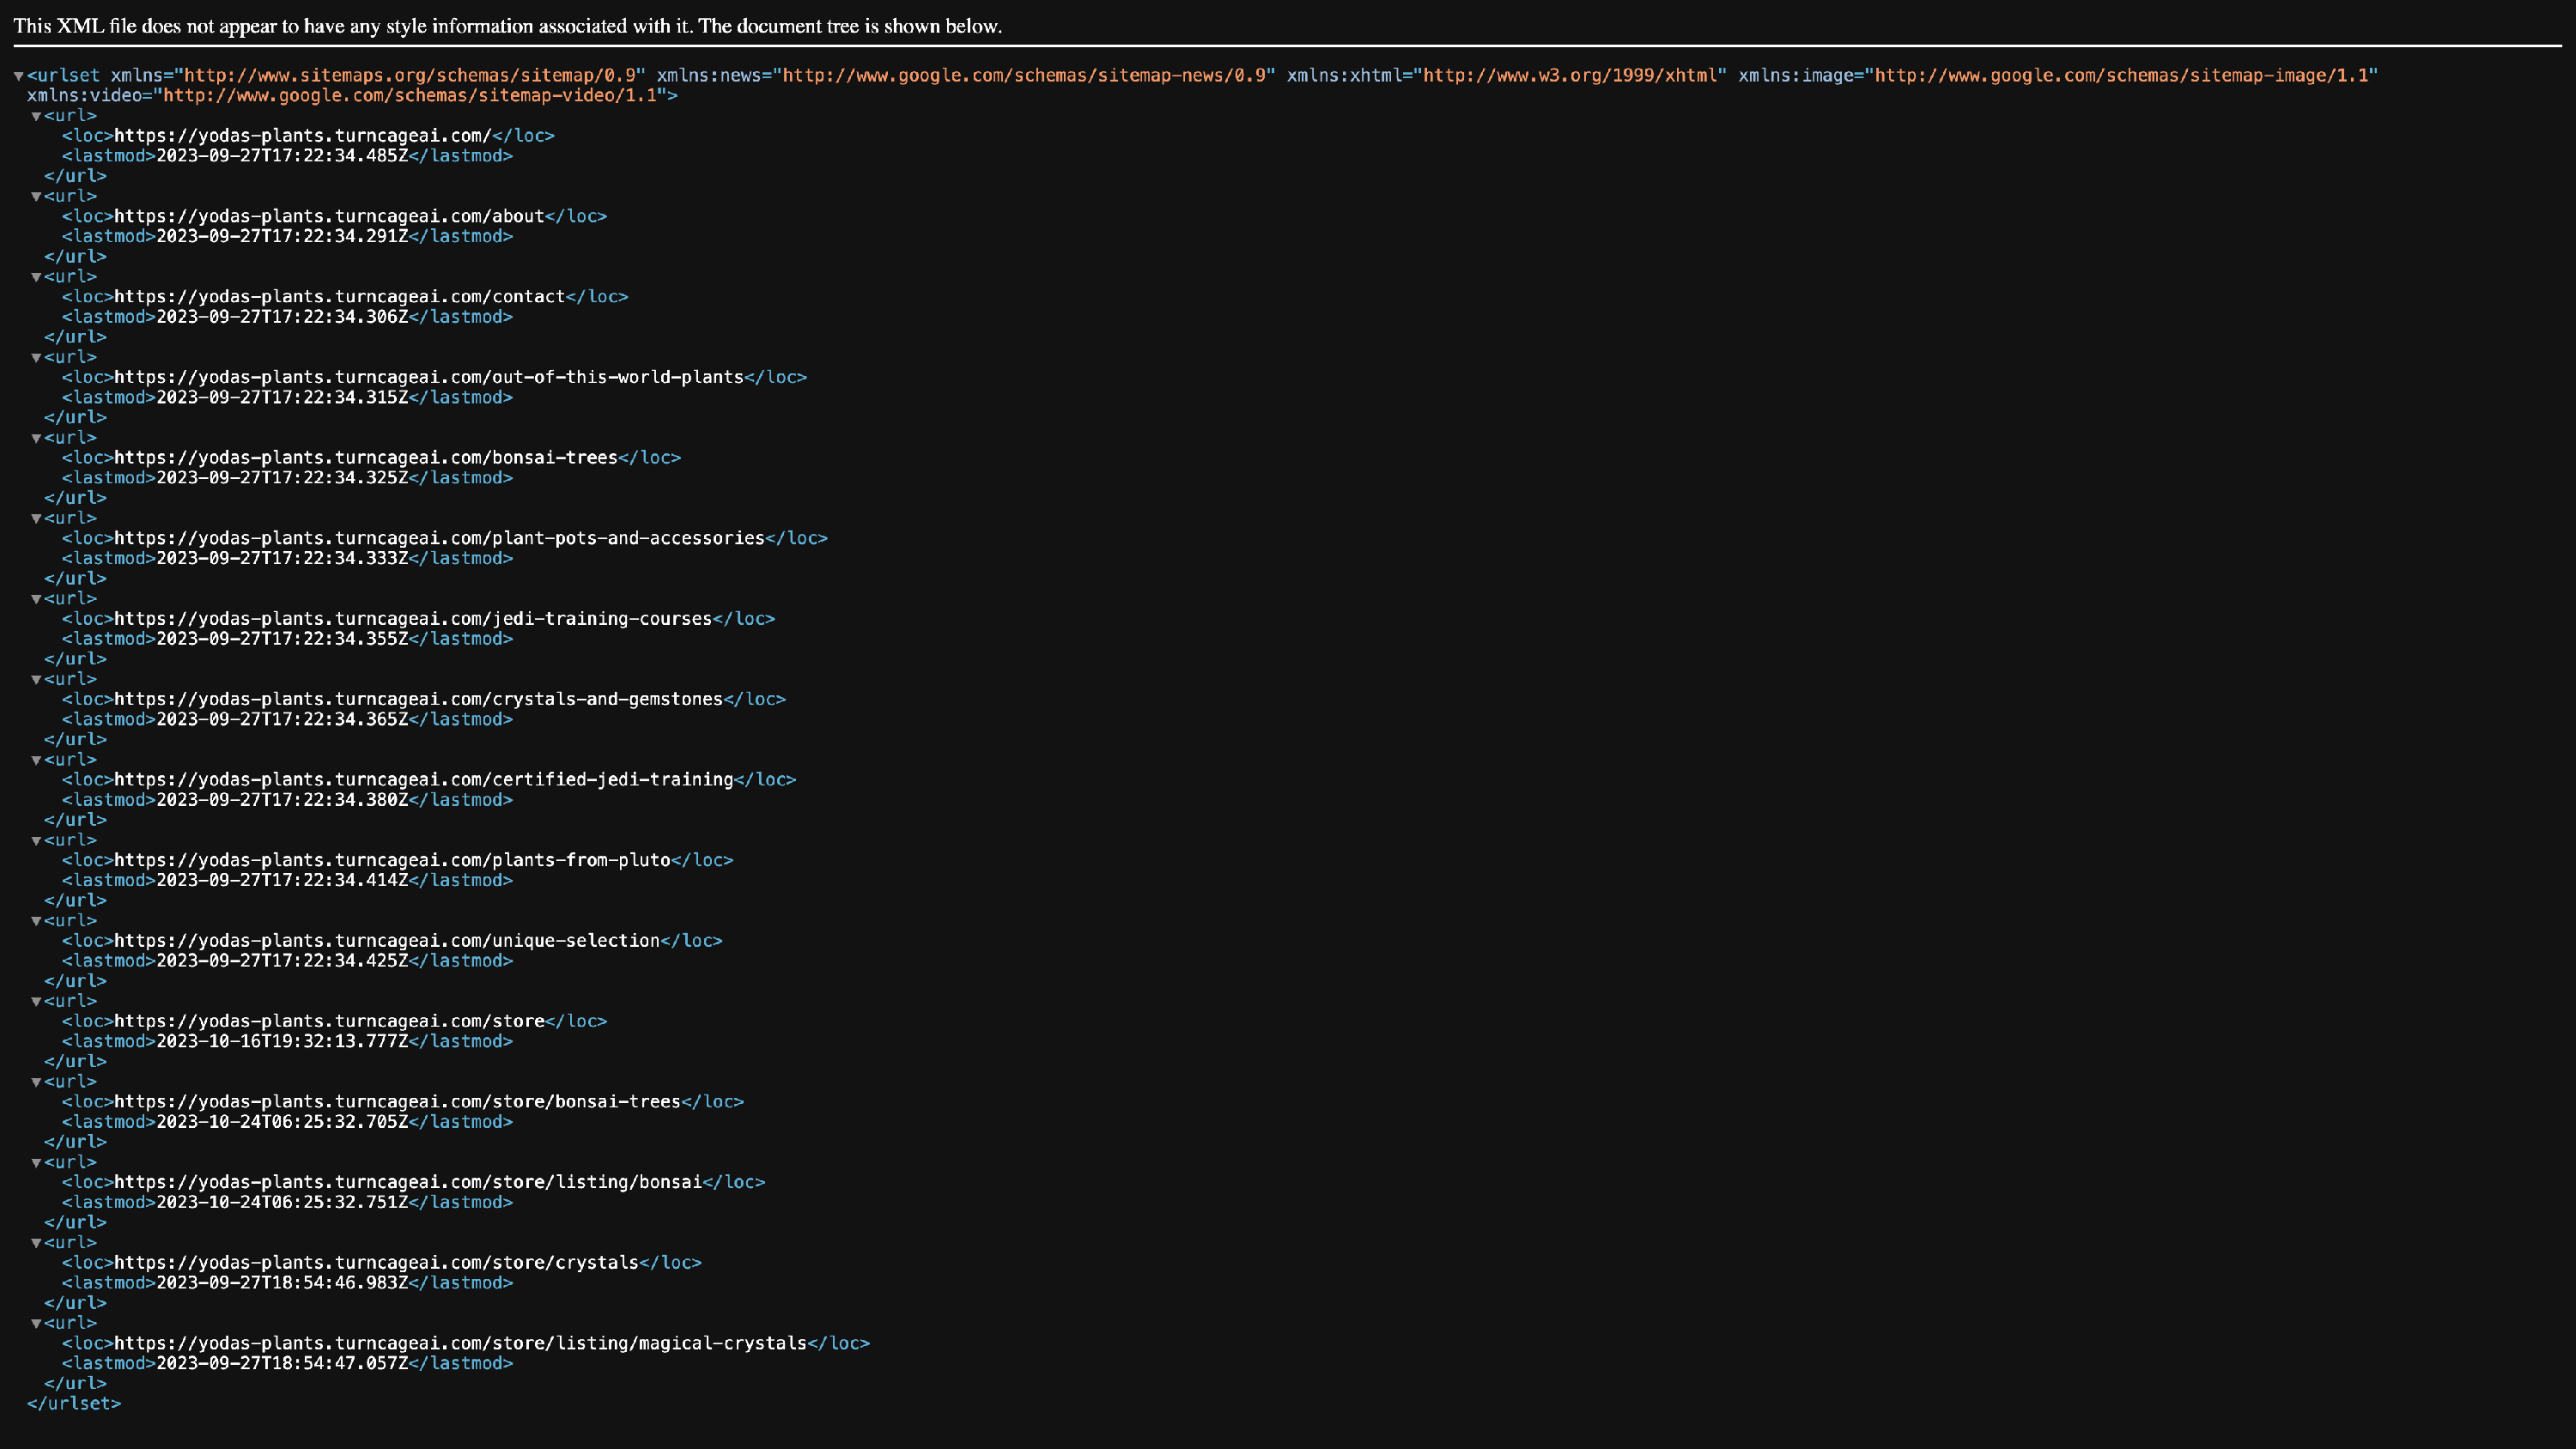
Task: Click lastmod value 2023-09-27T17:22:34.325Z
Action: click(x=282, y=478)
